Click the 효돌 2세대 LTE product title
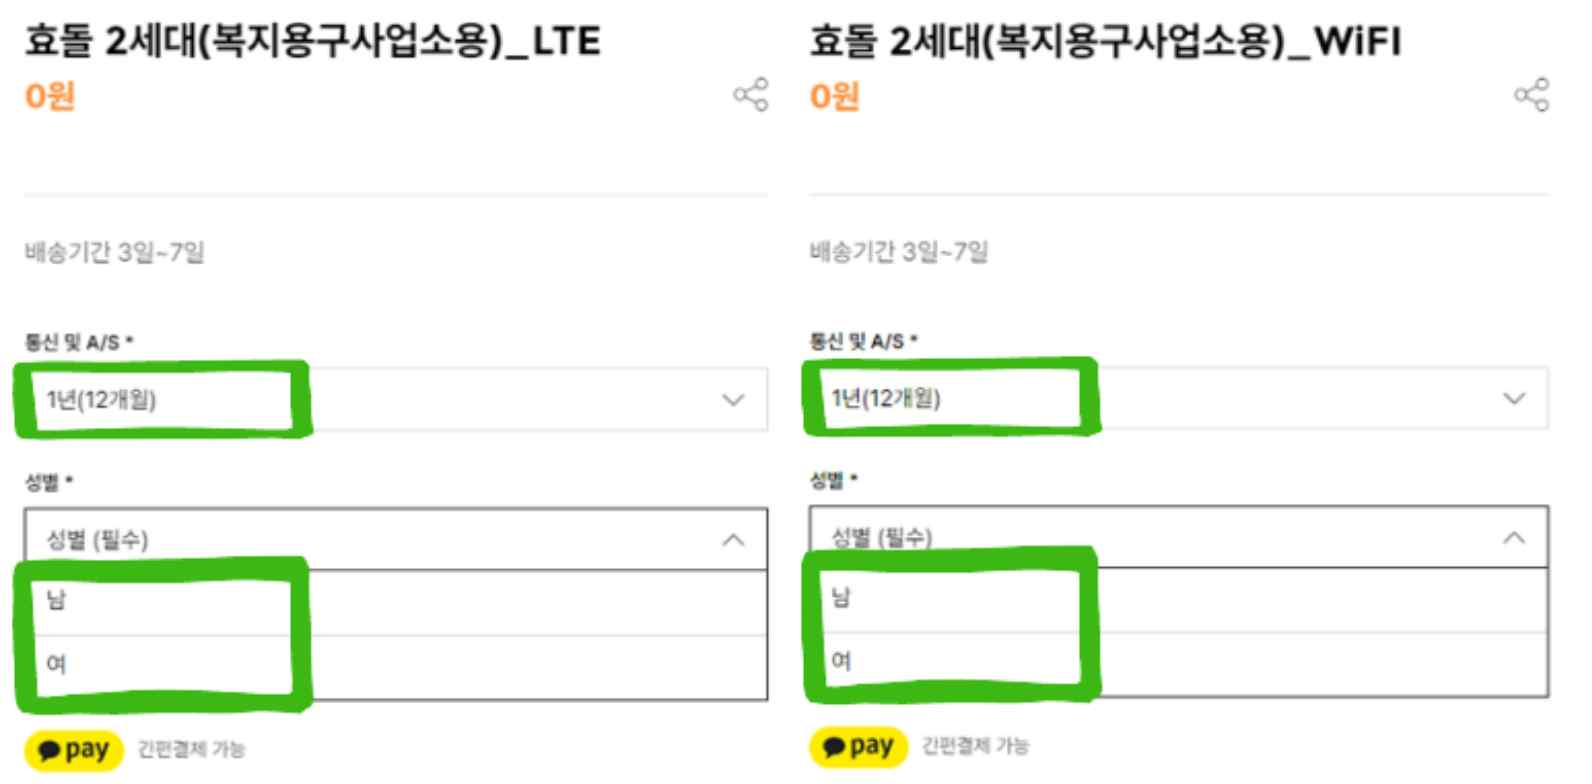Image resolution: width=1592 pixels, height=784 pixels. 312,42
